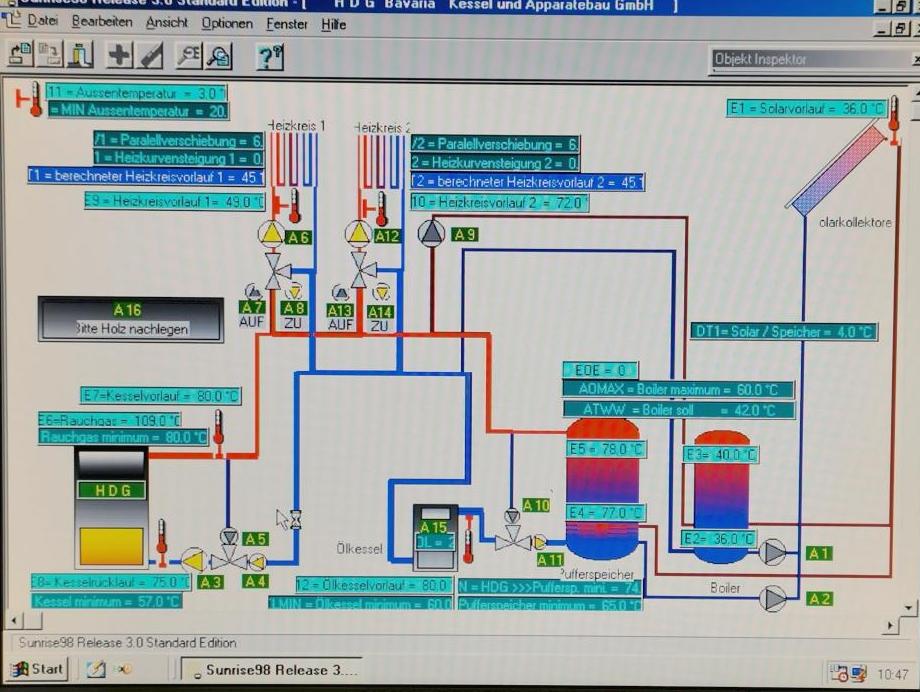Click the yellow door toolbar icon

coord(80,55)
